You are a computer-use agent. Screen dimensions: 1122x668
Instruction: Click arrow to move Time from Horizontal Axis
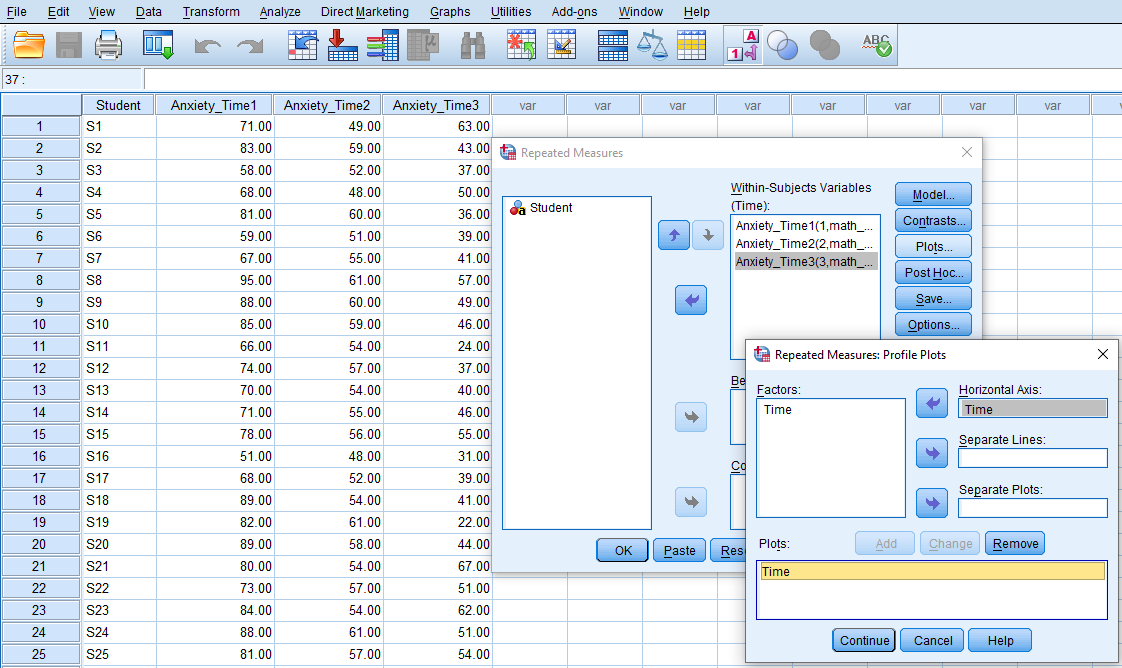(932, 403)
